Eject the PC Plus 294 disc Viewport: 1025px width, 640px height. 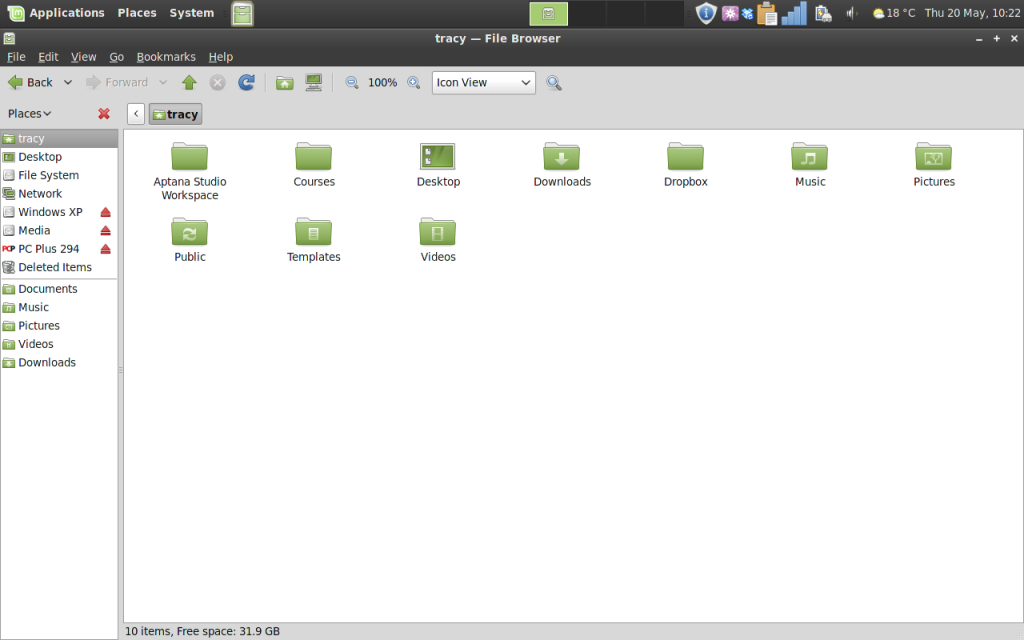click(107, 249)
